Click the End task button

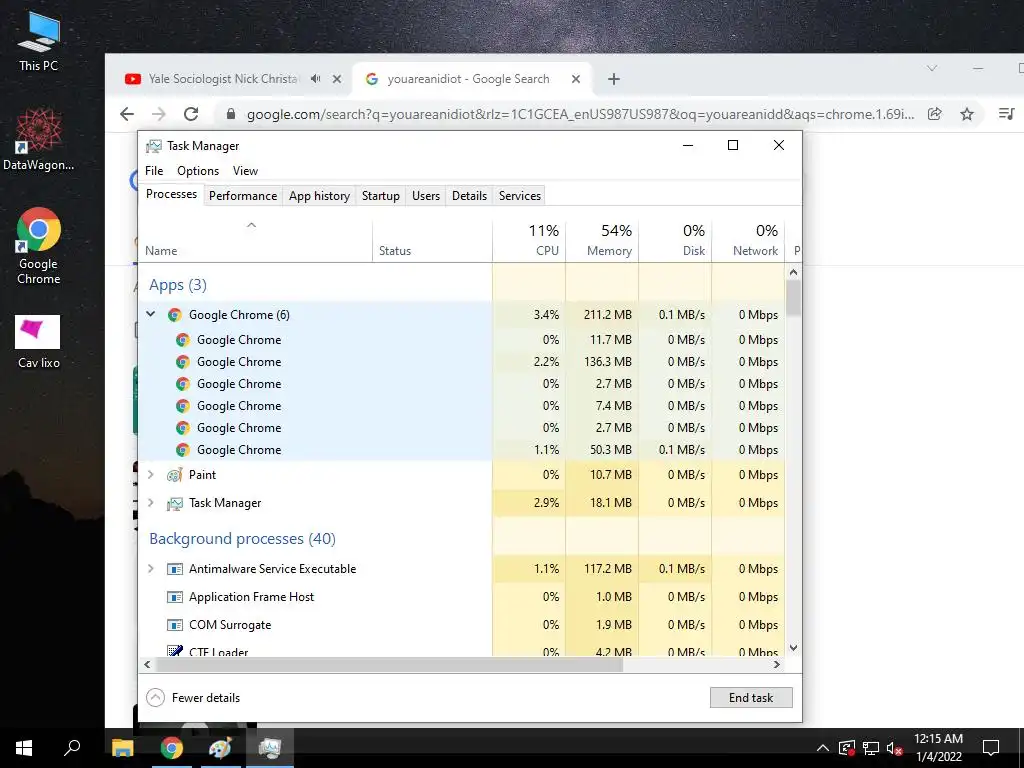[751, 697]
